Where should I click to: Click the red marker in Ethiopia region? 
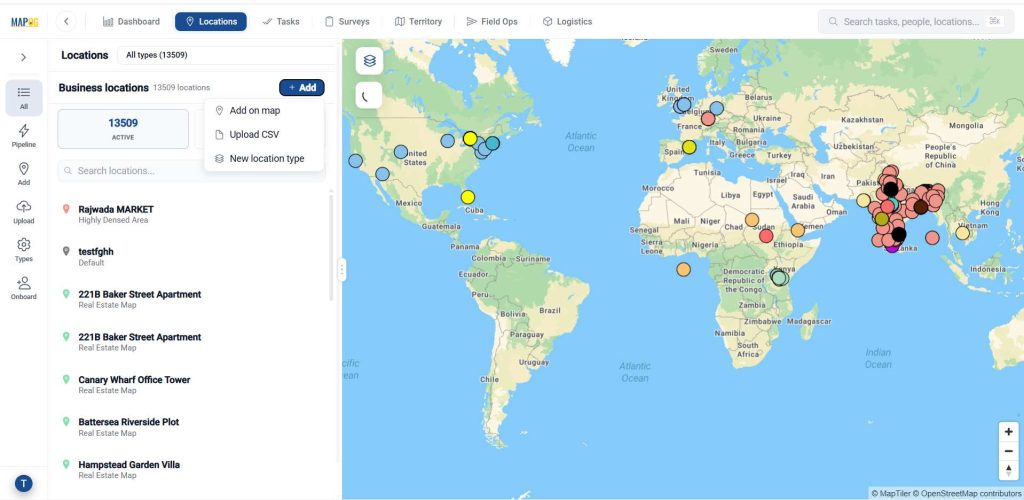coord(766,236)
